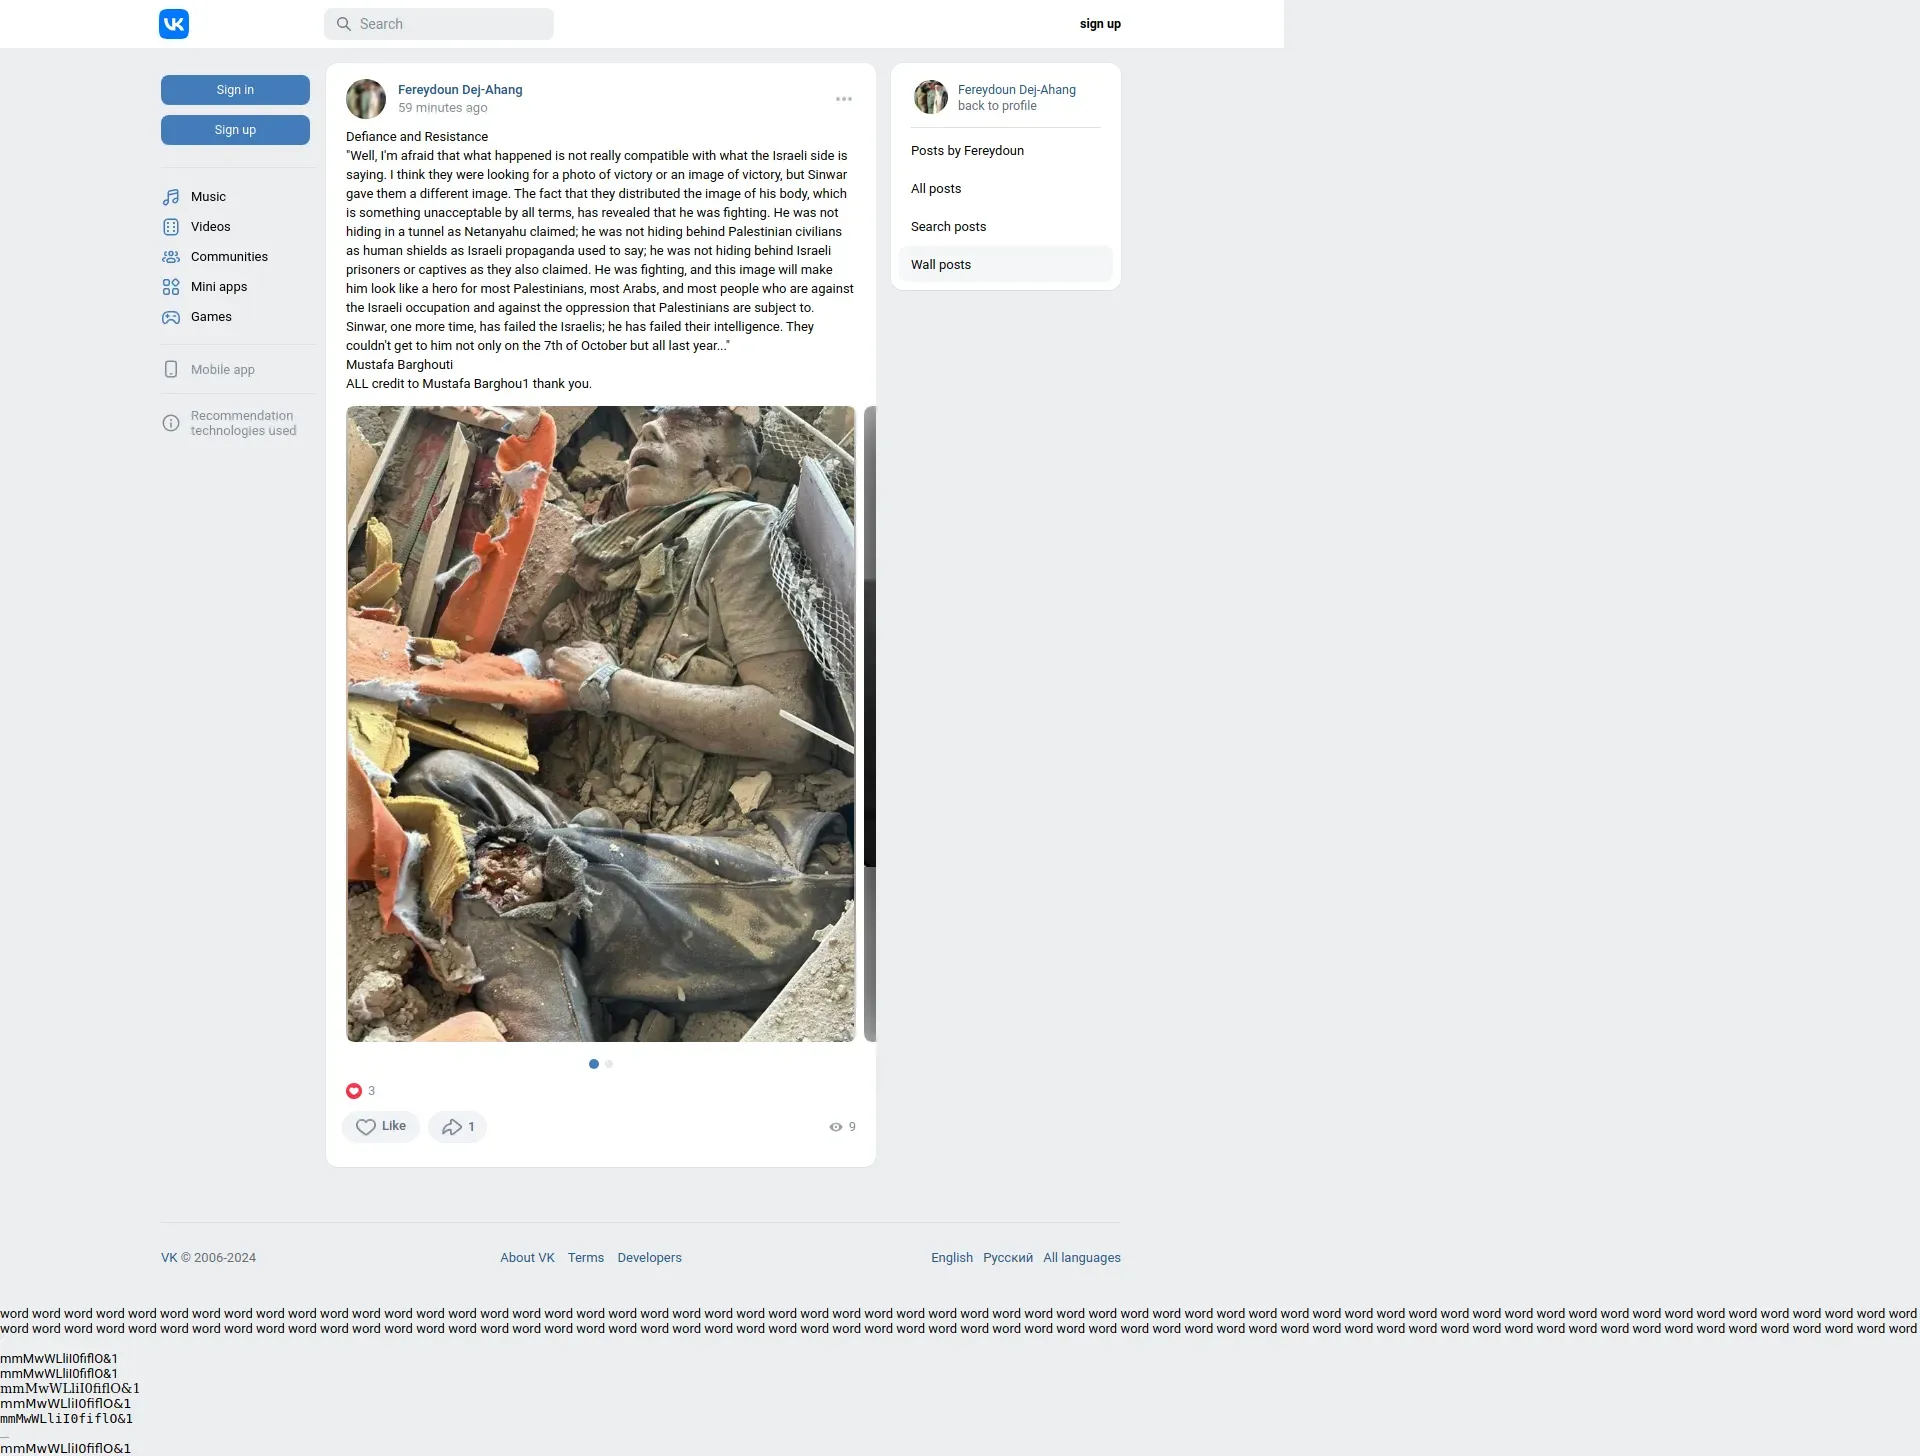The height and width of the screenshot is (1456, 1920).
Task: Open the Games section
Action: tap(211, 317)
